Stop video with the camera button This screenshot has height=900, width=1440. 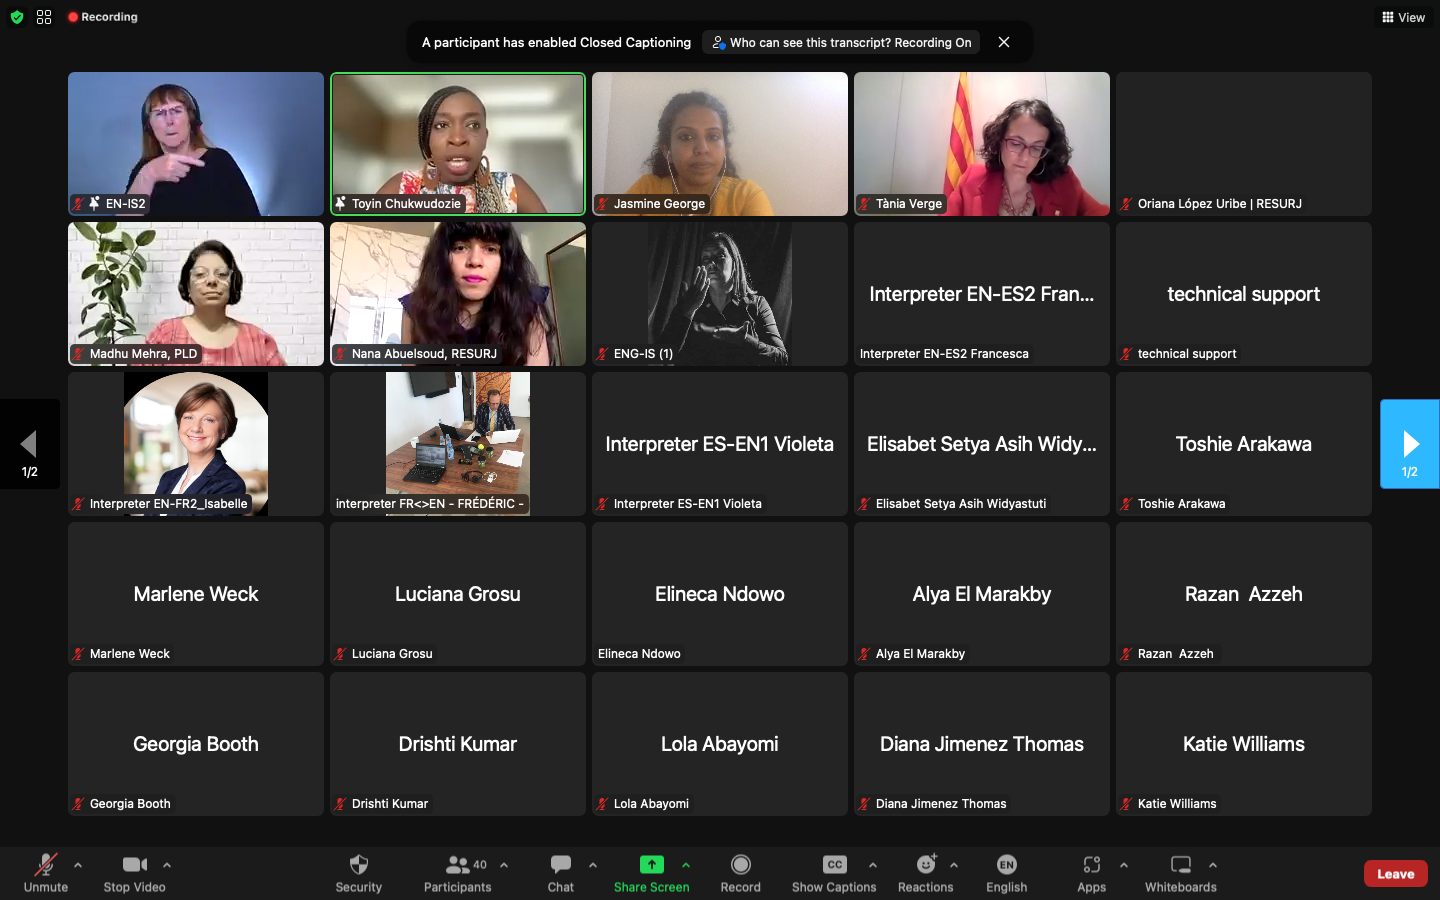tap(134, 872)
